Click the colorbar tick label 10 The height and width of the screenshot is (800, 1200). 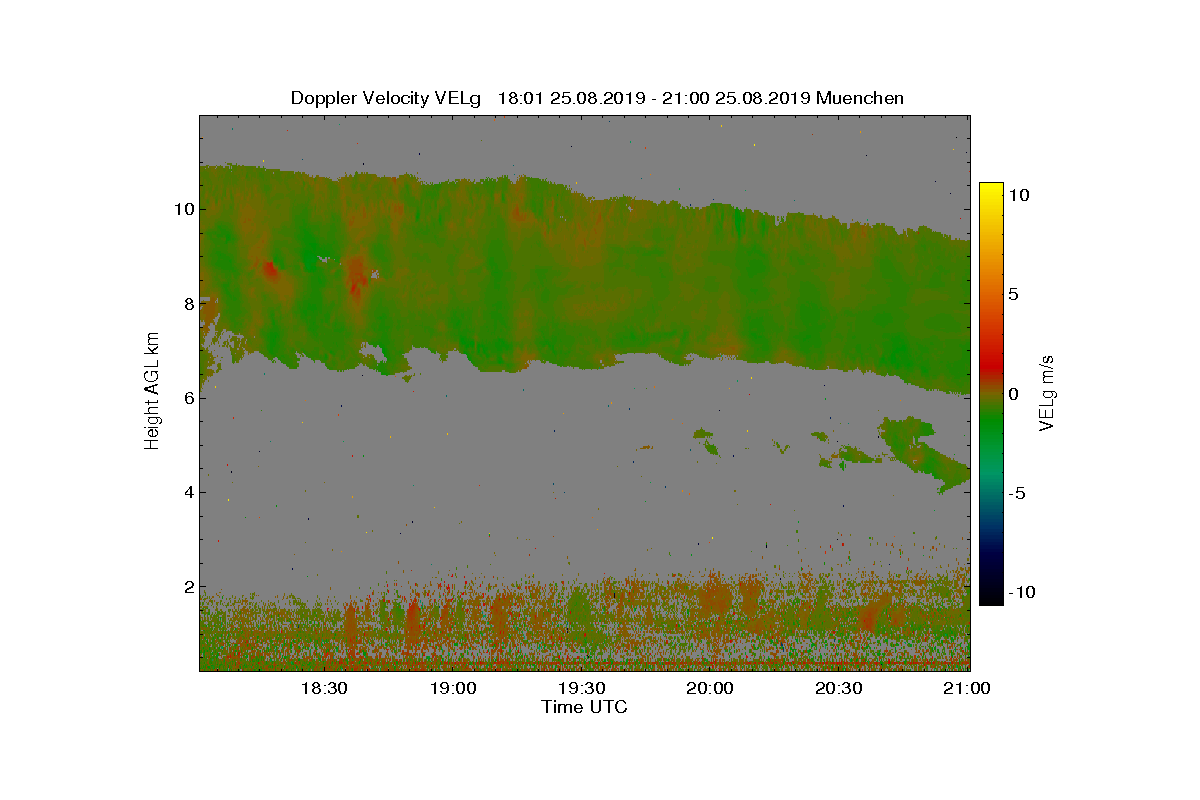pyautogui.click(x=1019, y=195)
